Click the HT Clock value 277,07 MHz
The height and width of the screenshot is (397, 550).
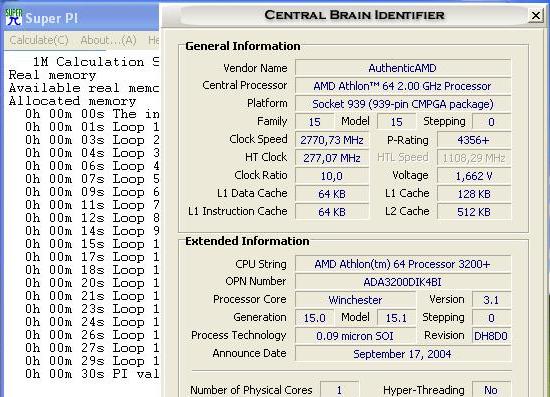(x=332, y=158)
